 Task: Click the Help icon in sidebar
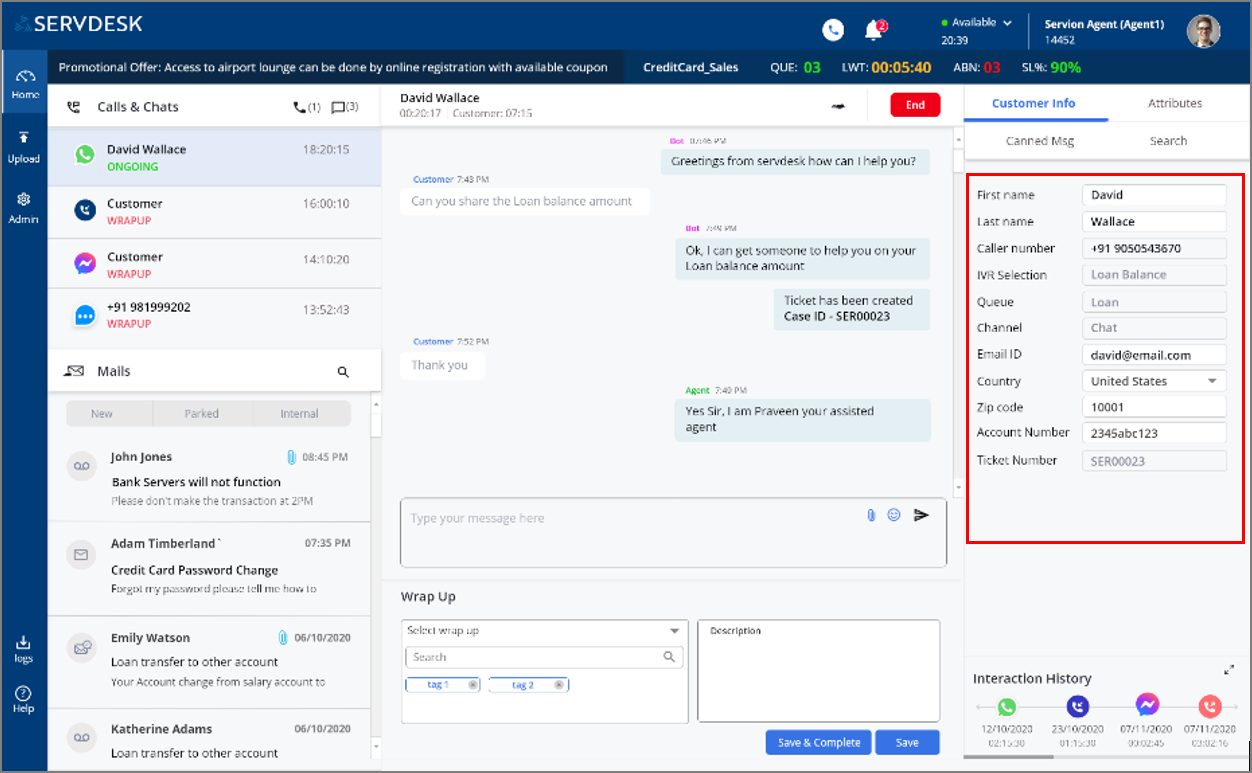coord(24,699)
